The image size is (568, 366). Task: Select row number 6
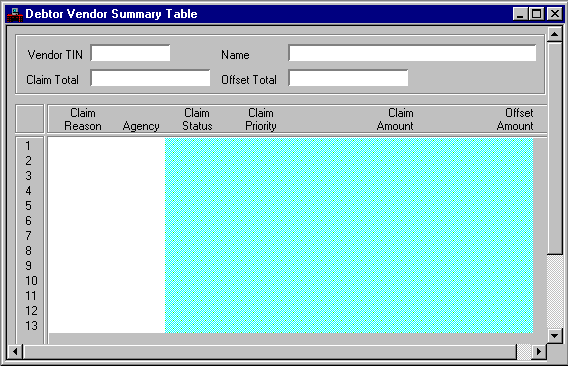click(x=28, y=221)
